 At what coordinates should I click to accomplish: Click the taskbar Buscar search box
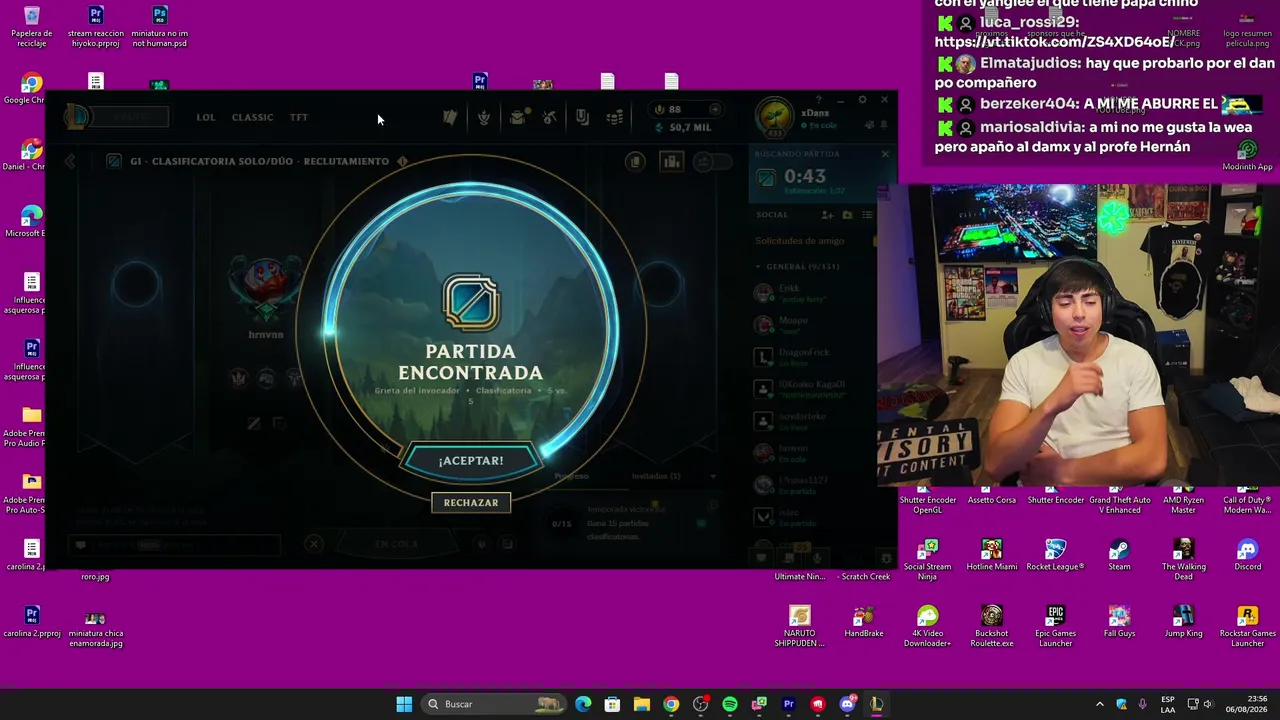point(494,704)
